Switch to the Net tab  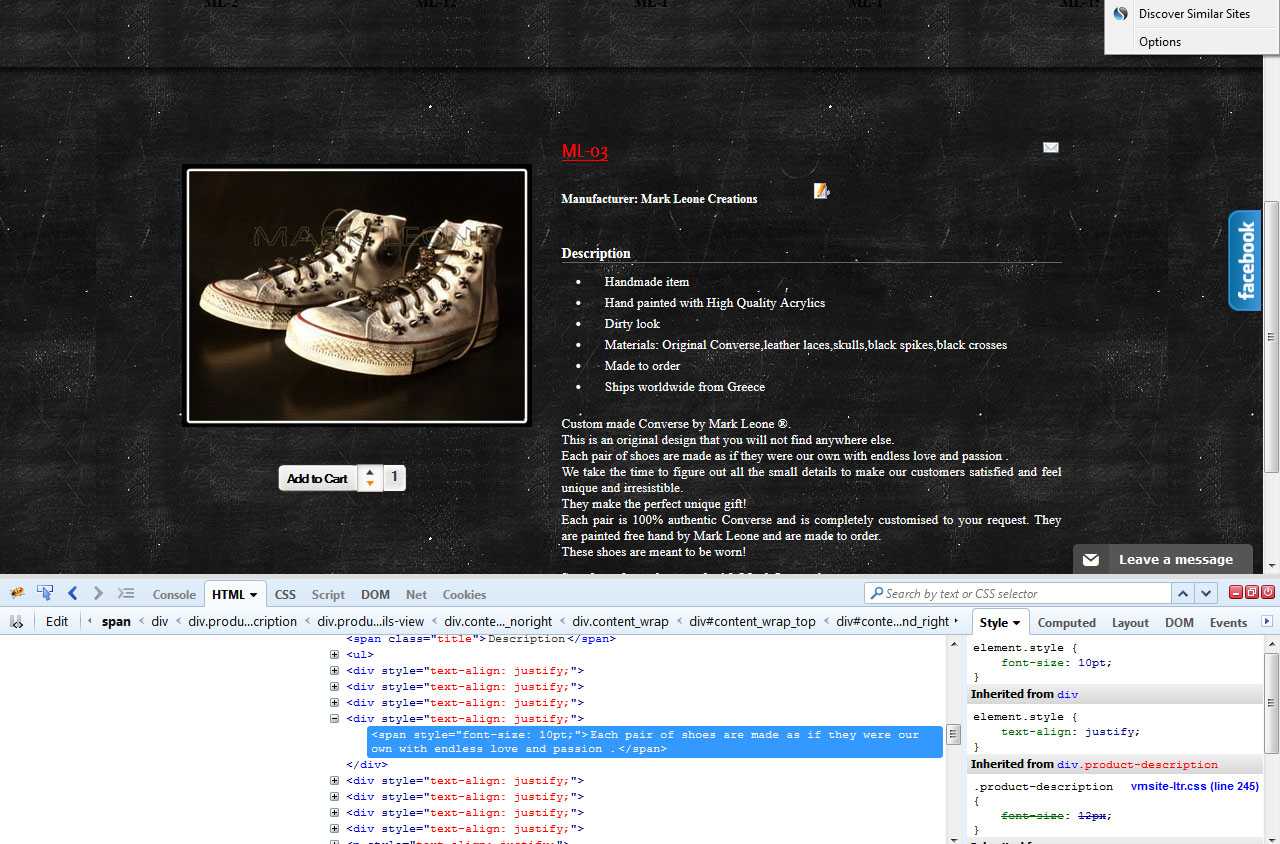[x=416, y=594]
